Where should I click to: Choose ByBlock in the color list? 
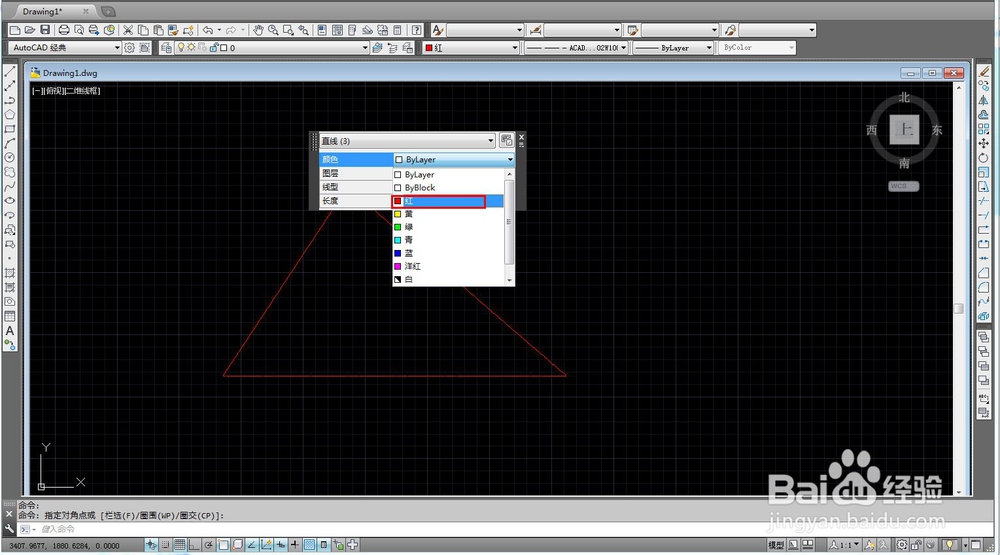pos(448,188)
